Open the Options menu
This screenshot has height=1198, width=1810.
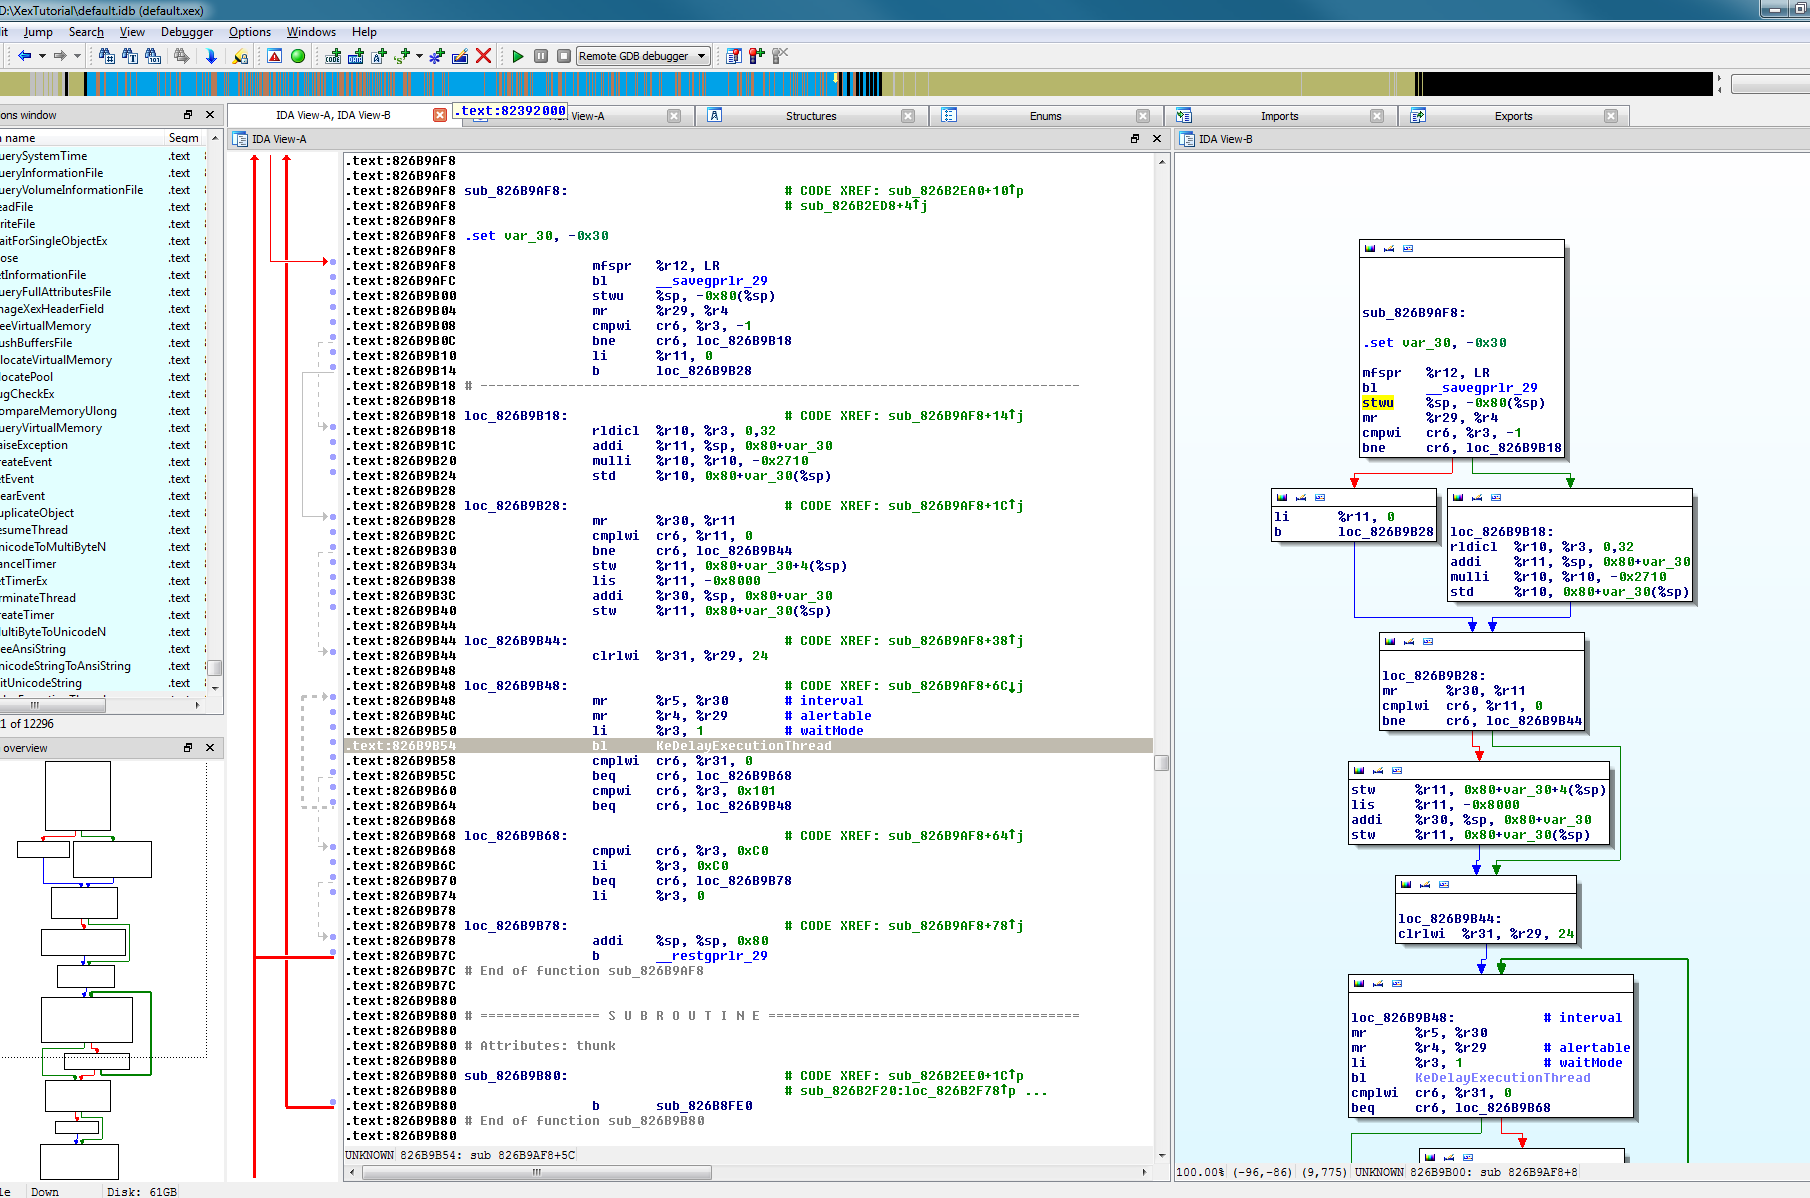(249, 32)
